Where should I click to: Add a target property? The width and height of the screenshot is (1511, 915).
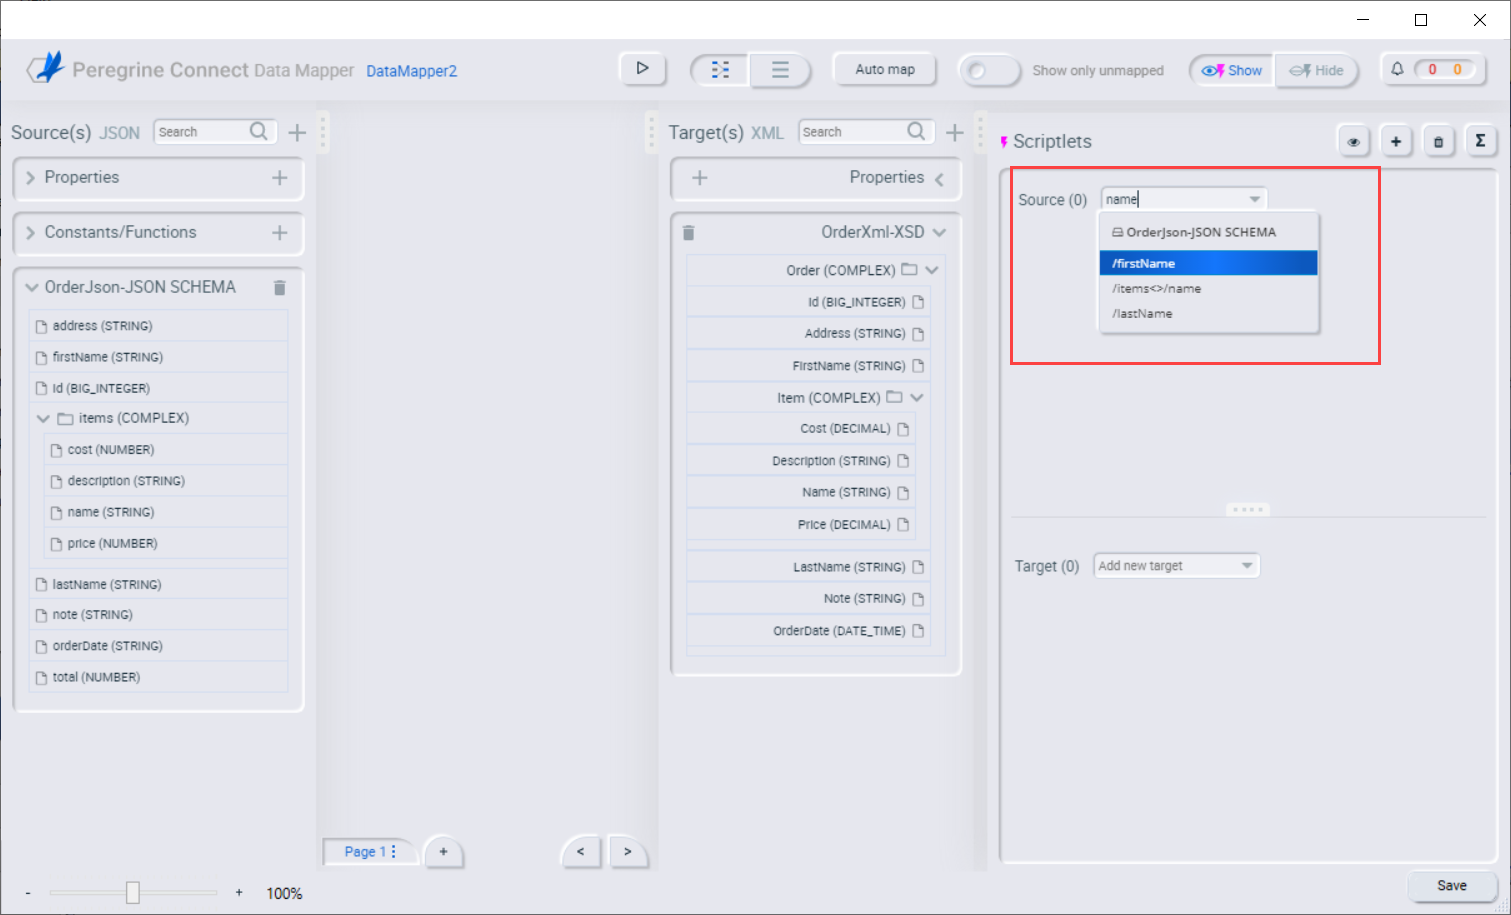pos(700,177)
